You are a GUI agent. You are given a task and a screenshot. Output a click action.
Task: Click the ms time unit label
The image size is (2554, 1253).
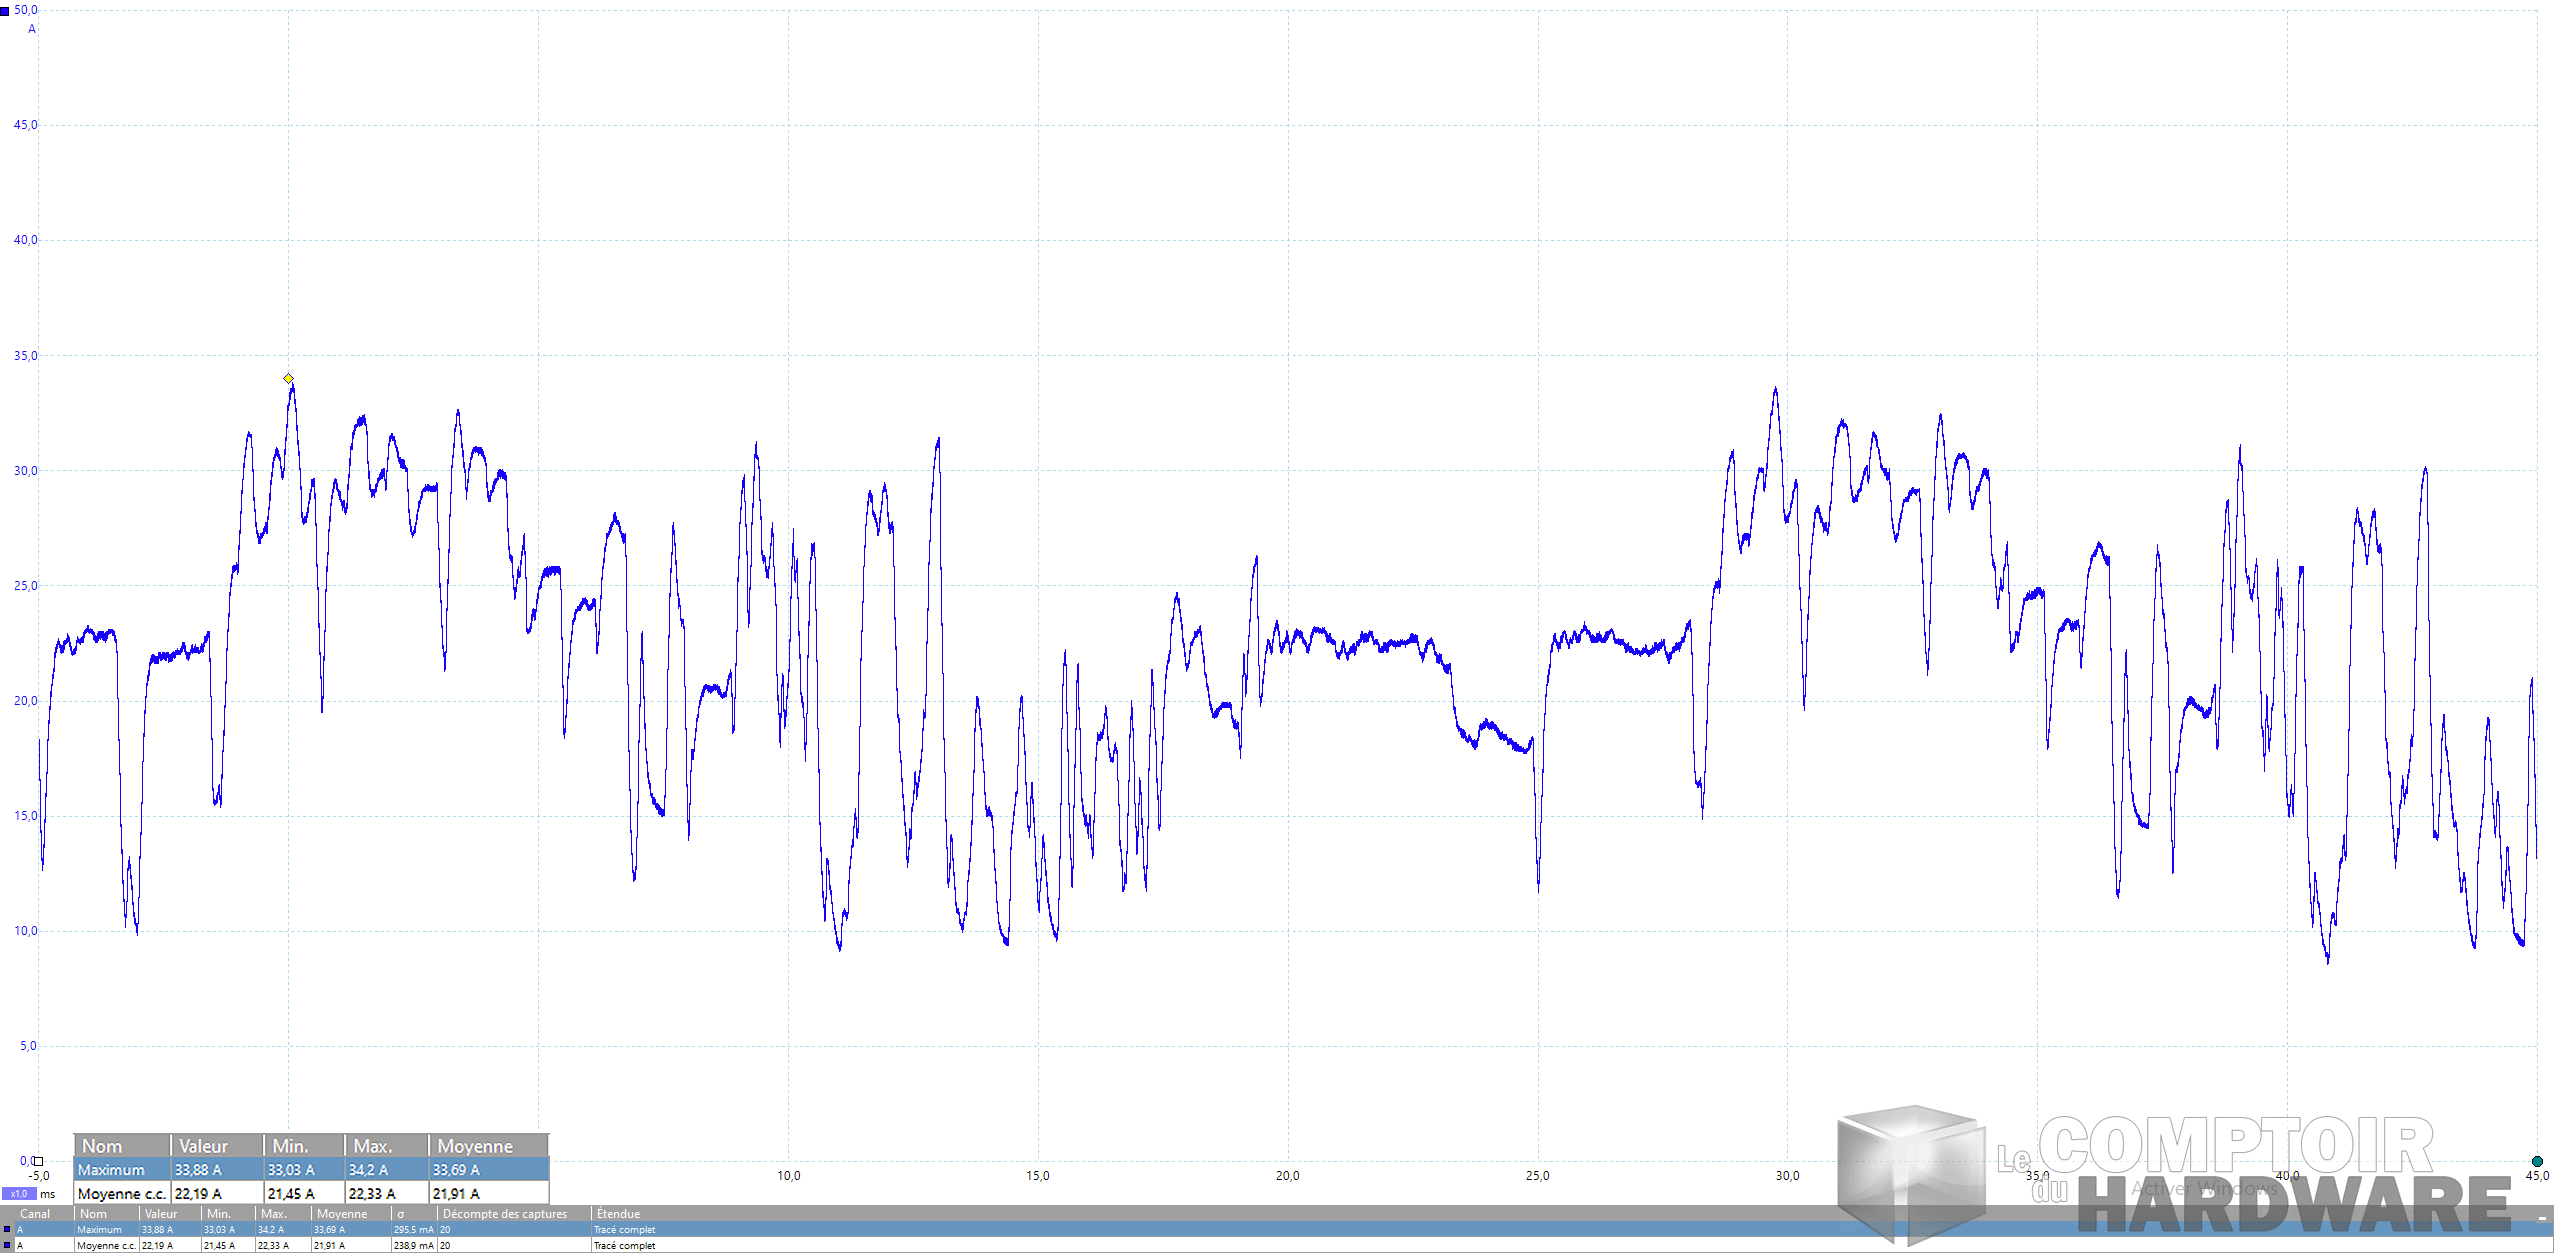[47, 1194]
